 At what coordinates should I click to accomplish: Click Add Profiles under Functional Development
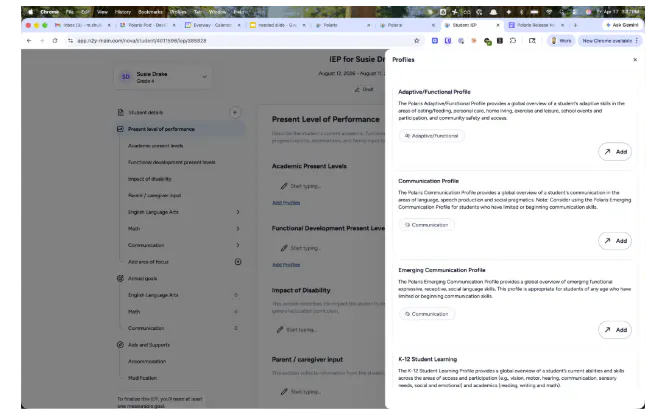[x=287, y=266]
